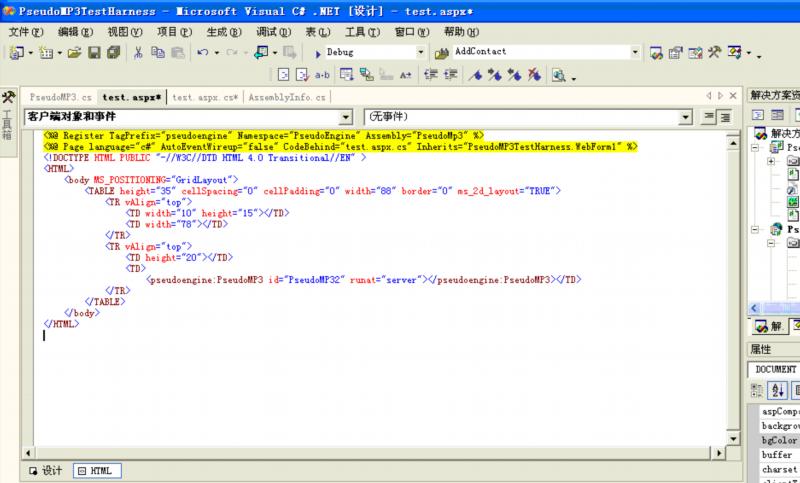Open the Toolbox hammer-and-wrench toolbar icon
The height and width of the screenshot is (483, 800).
(714, 52)
